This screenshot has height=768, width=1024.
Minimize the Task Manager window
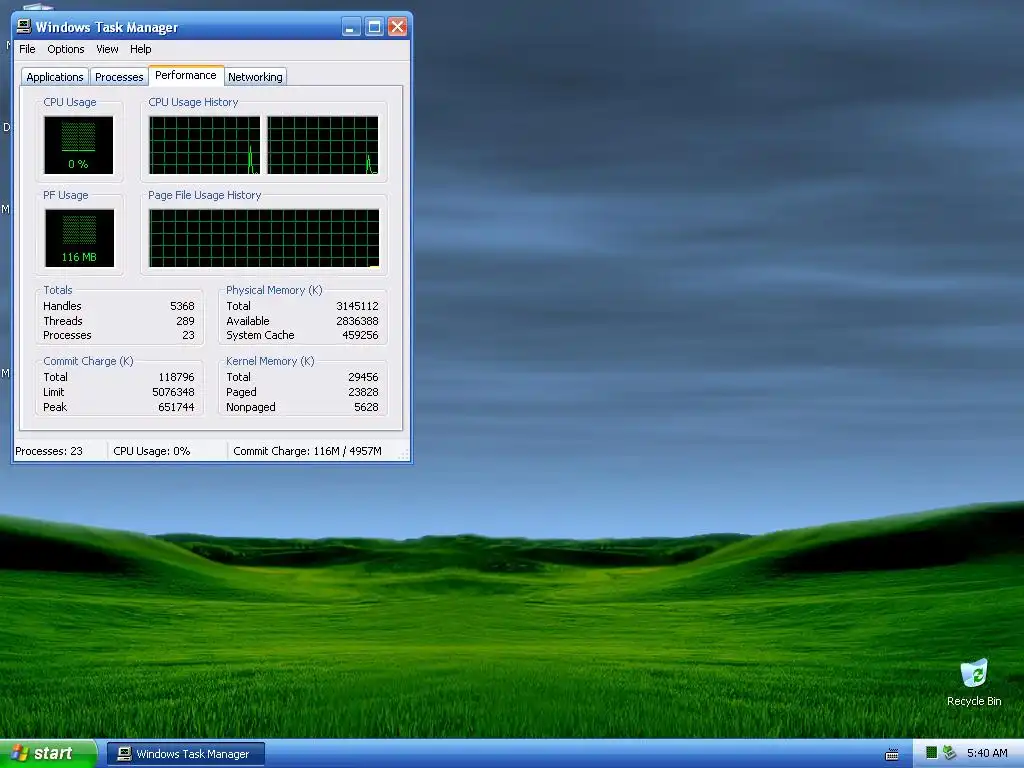click(x=351, y=27)
